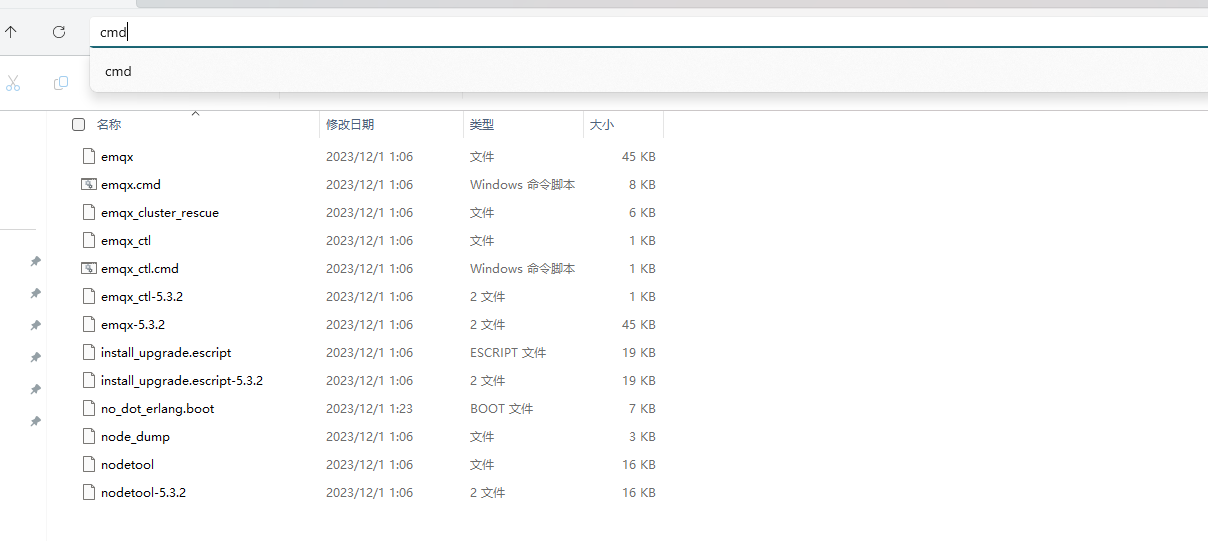Select the file name nodetool-5.3.2
This screenshot has height=541, width=1208.
tap(143, 493)
